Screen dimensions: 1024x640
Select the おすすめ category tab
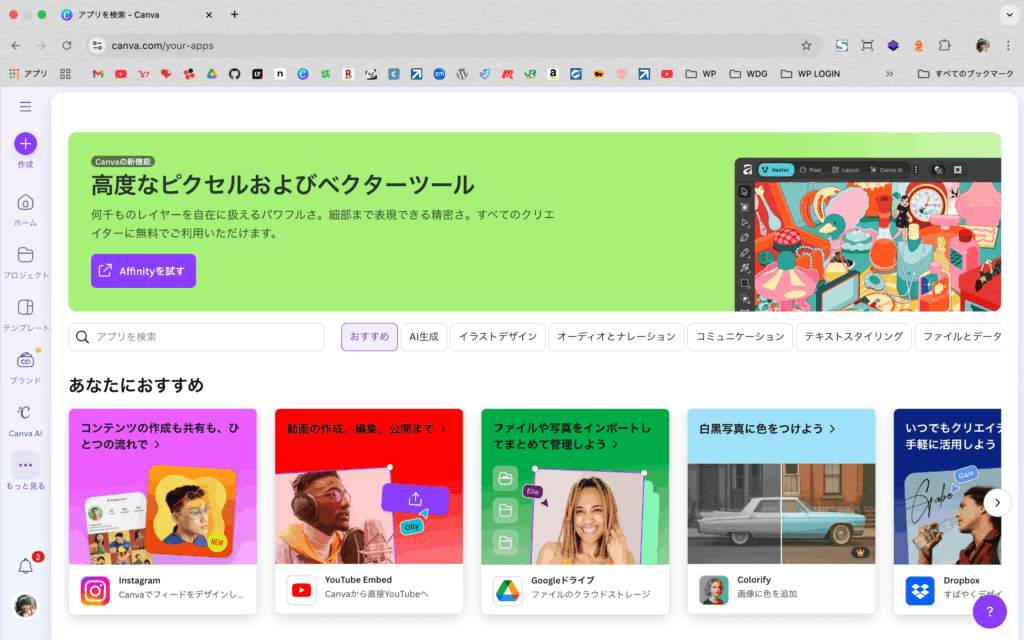pos(369,337)
